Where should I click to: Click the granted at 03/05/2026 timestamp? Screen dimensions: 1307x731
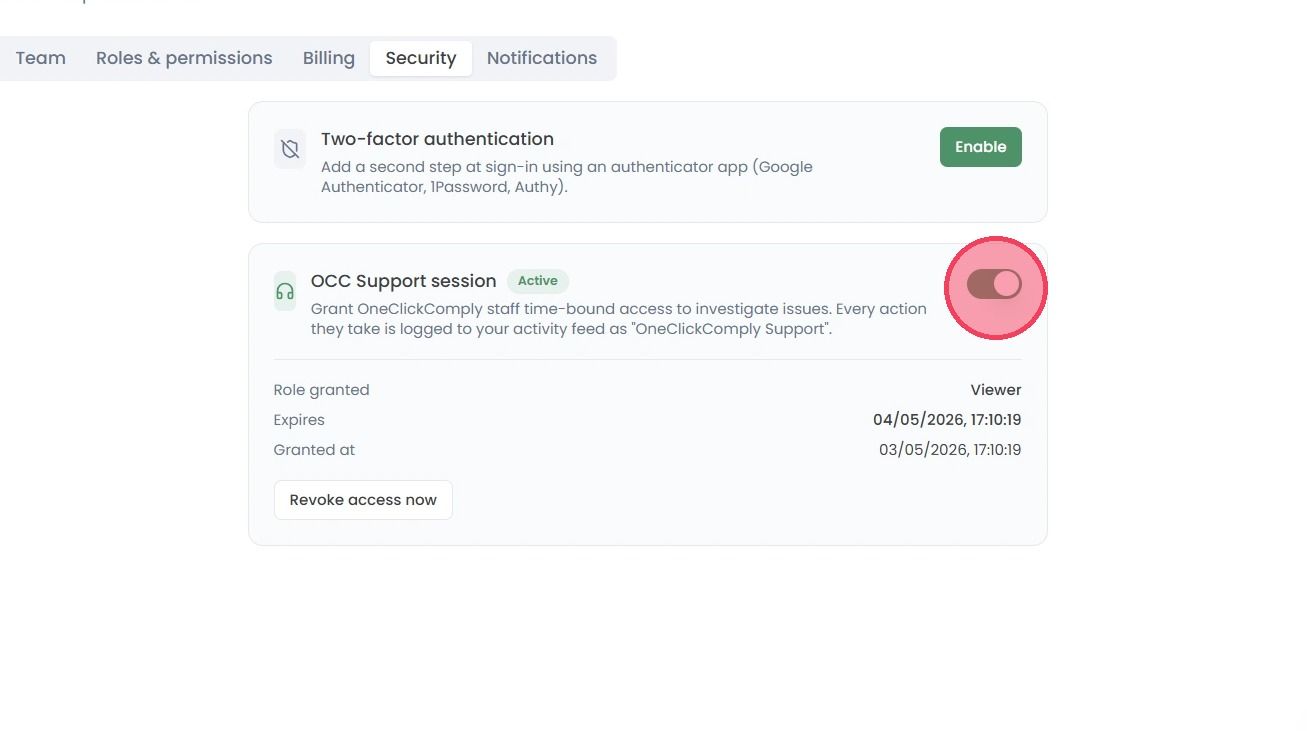click(950, 450)
